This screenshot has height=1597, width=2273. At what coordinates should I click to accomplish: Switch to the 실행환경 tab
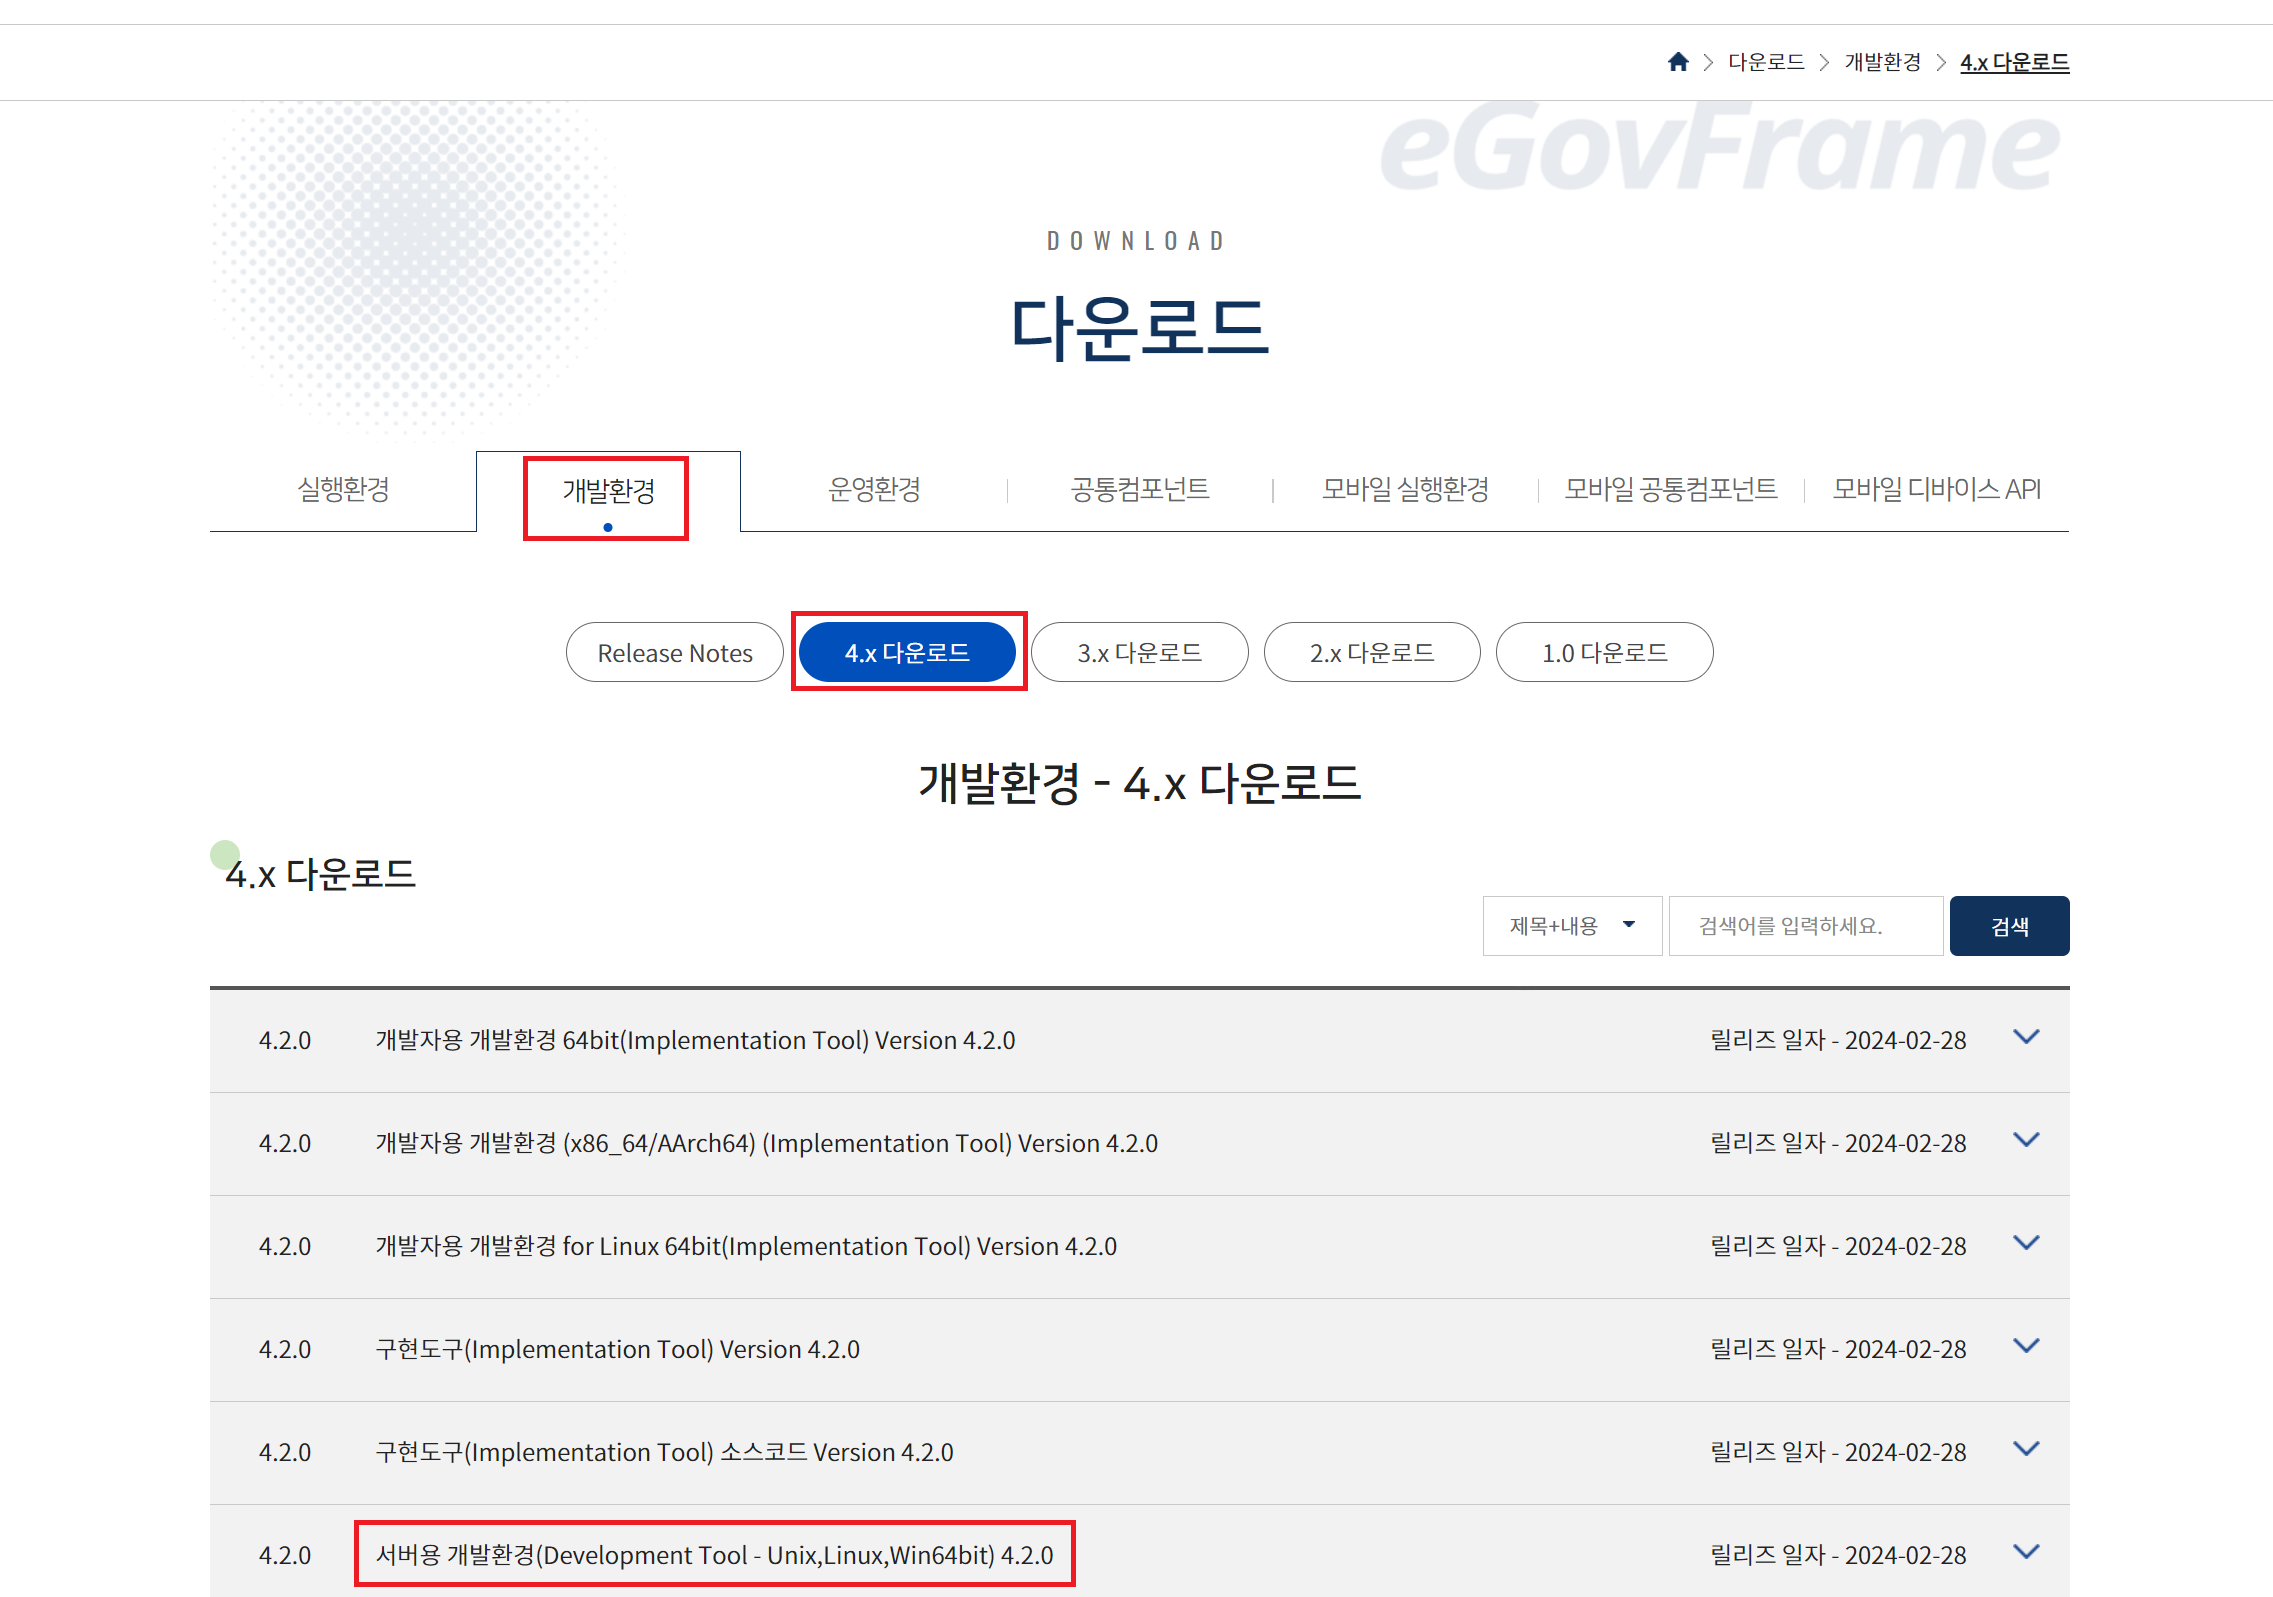343,490
